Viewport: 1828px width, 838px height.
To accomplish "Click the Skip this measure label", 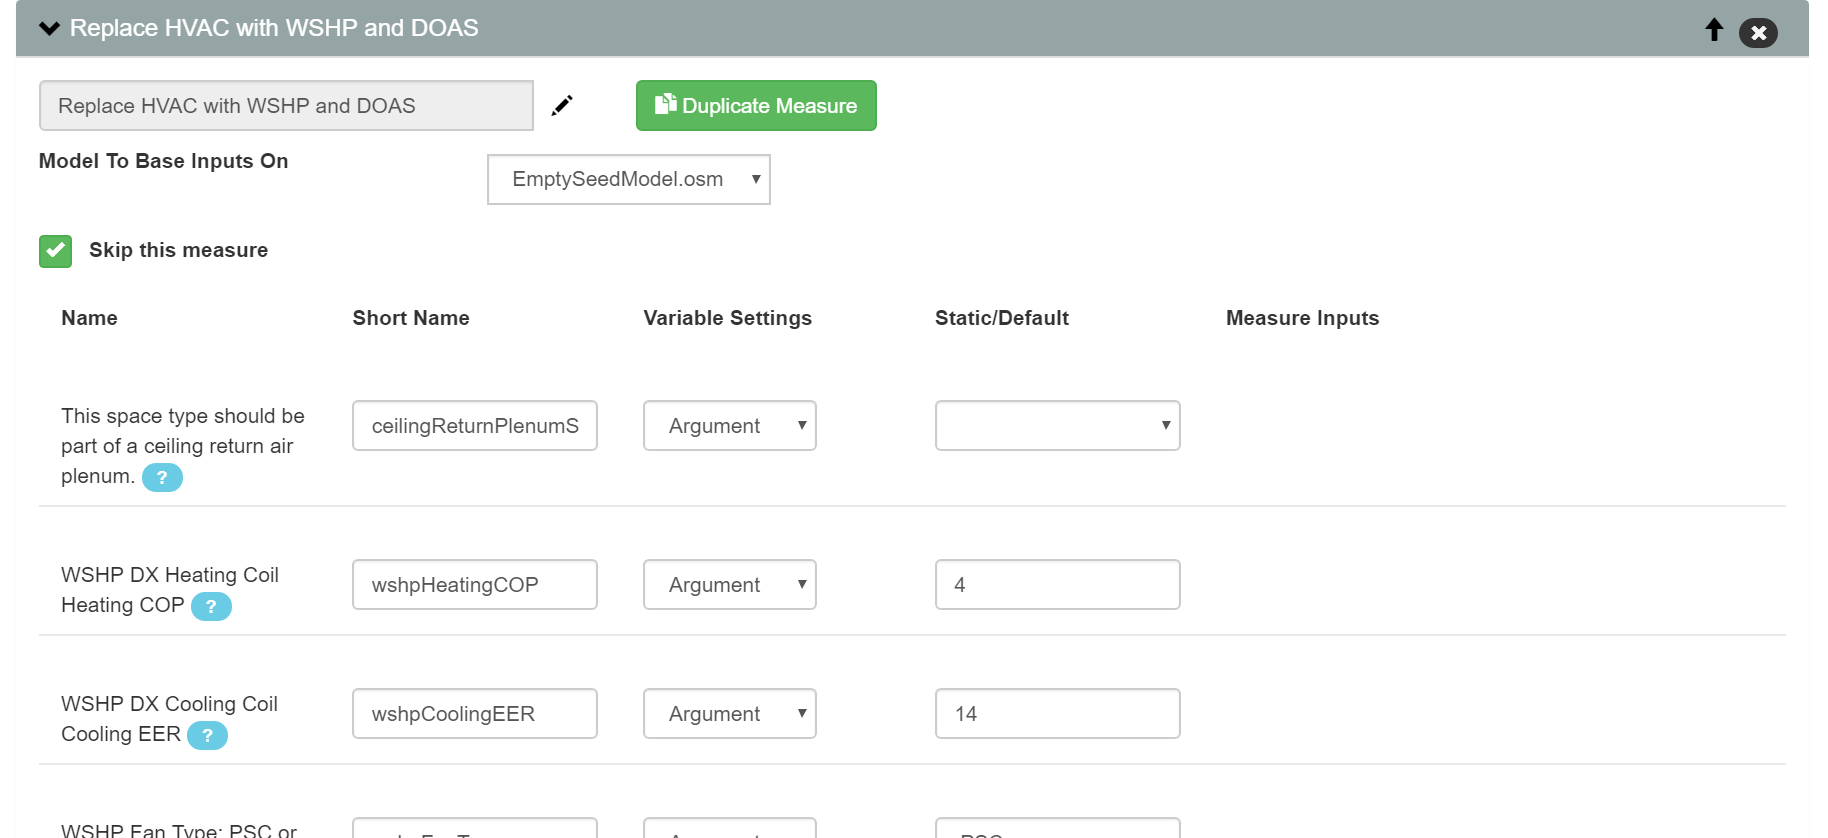I will pyautogui.click(x=179, y=250).
